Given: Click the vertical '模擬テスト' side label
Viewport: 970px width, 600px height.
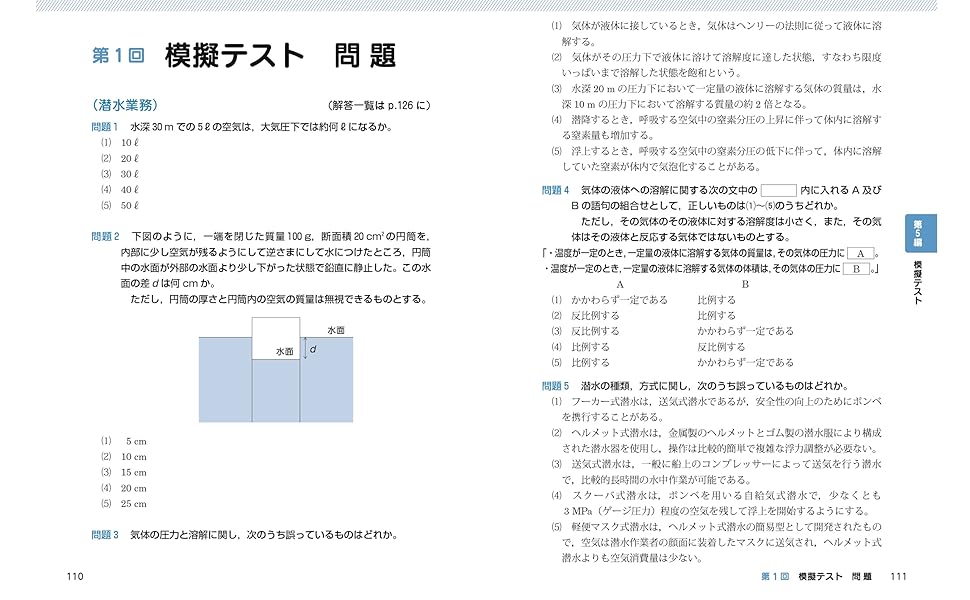Looking at the screenshot, I should coord(918,282).
